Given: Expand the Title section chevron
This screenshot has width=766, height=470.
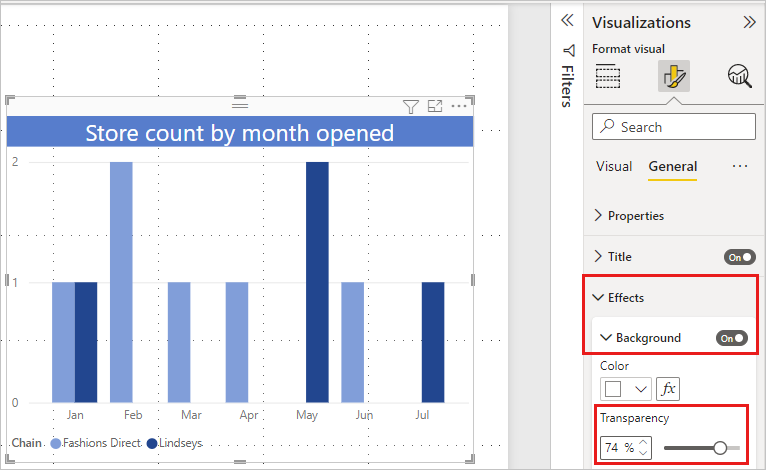Looking at the screenshot, I should pos(598,256).
